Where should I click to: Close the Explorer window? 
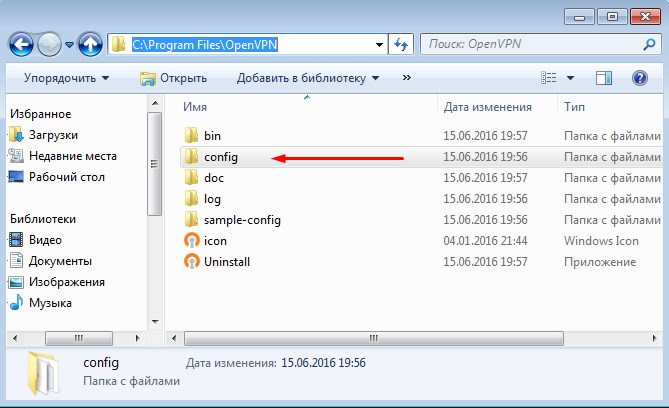(645, 17)
